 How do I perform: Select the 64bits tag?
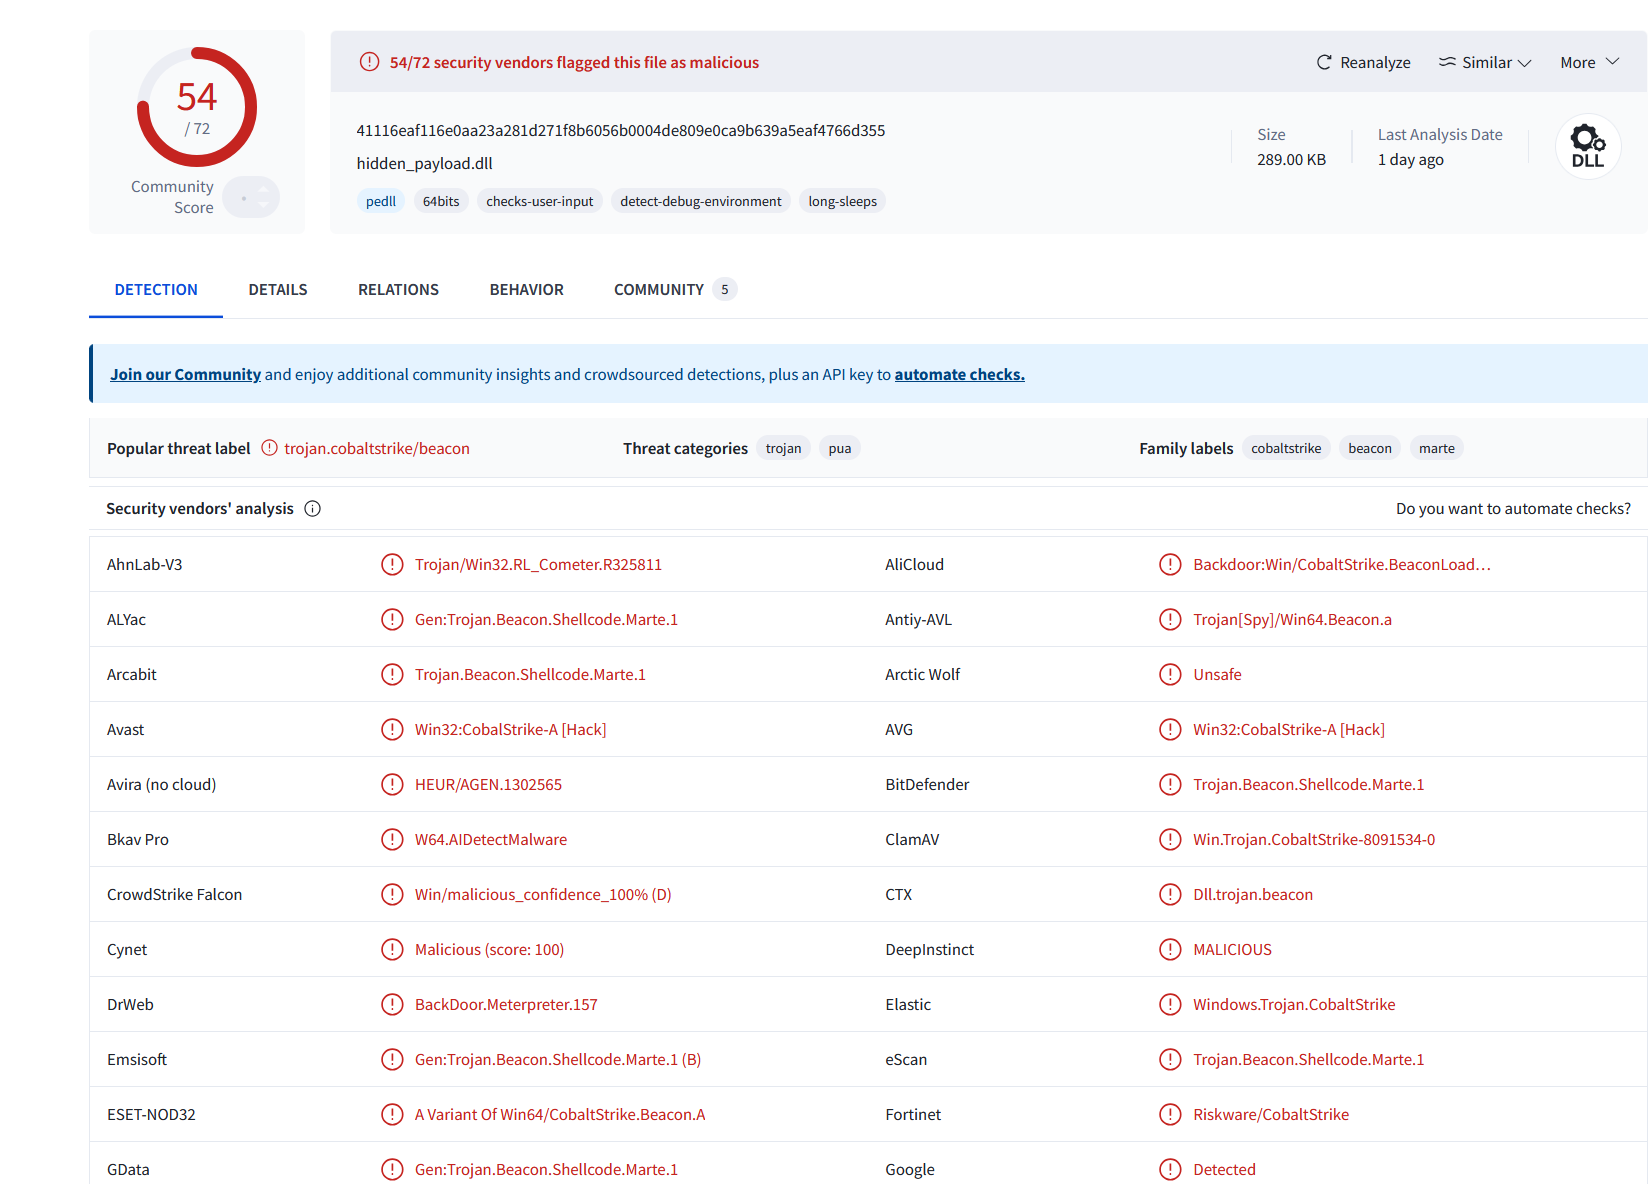pyautogui.click(x=441, y=201)
